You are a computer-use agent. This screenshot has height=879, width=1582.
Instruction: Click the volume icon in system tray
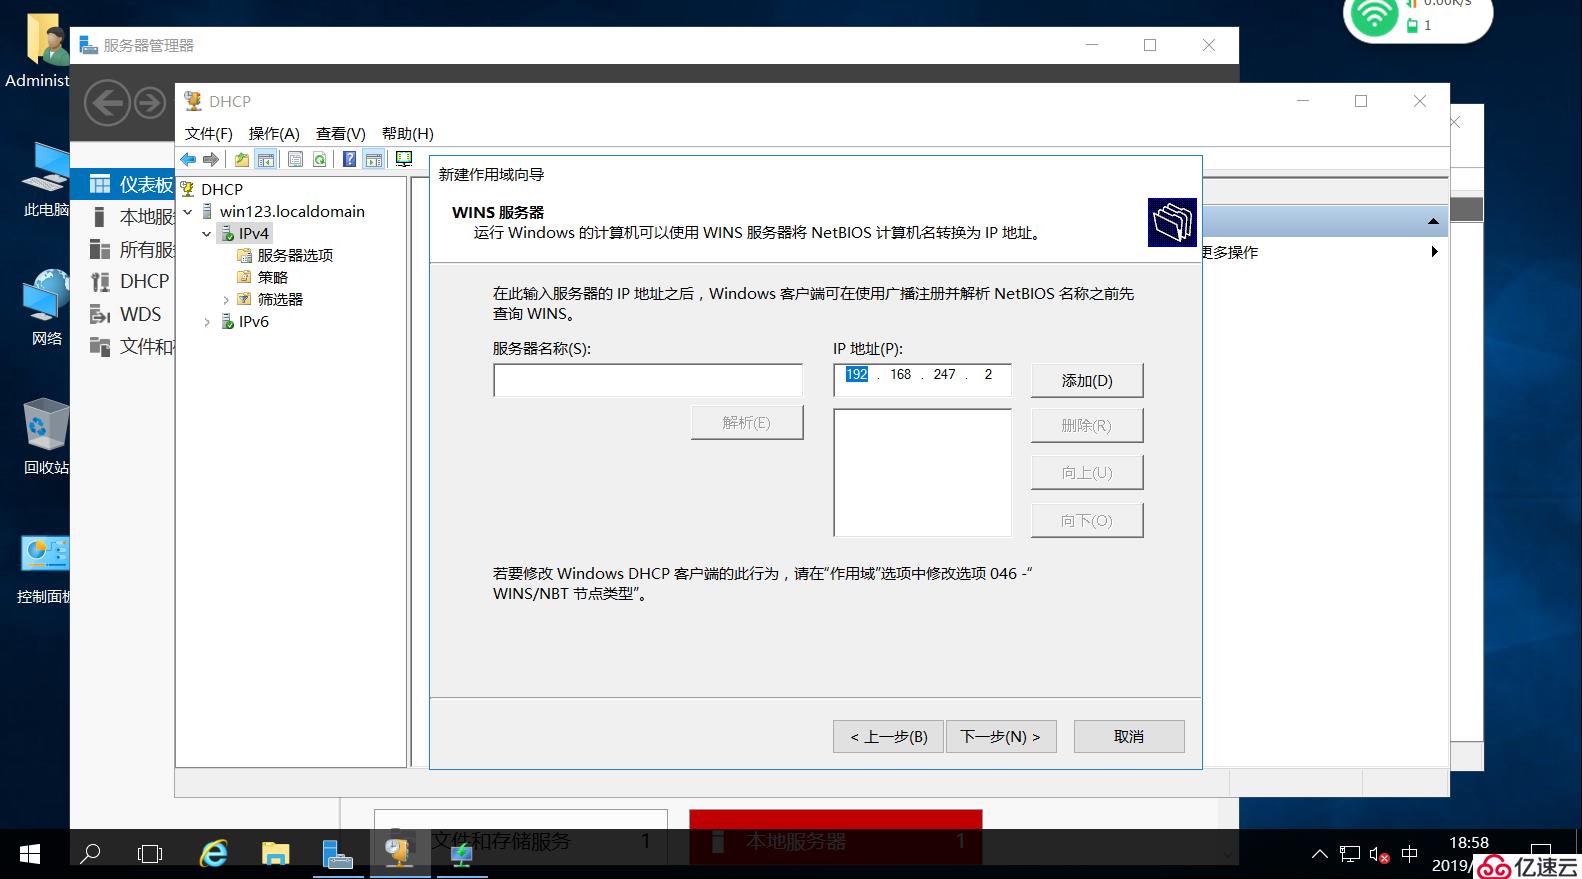pyautogui.click(x=1379, y=855)
